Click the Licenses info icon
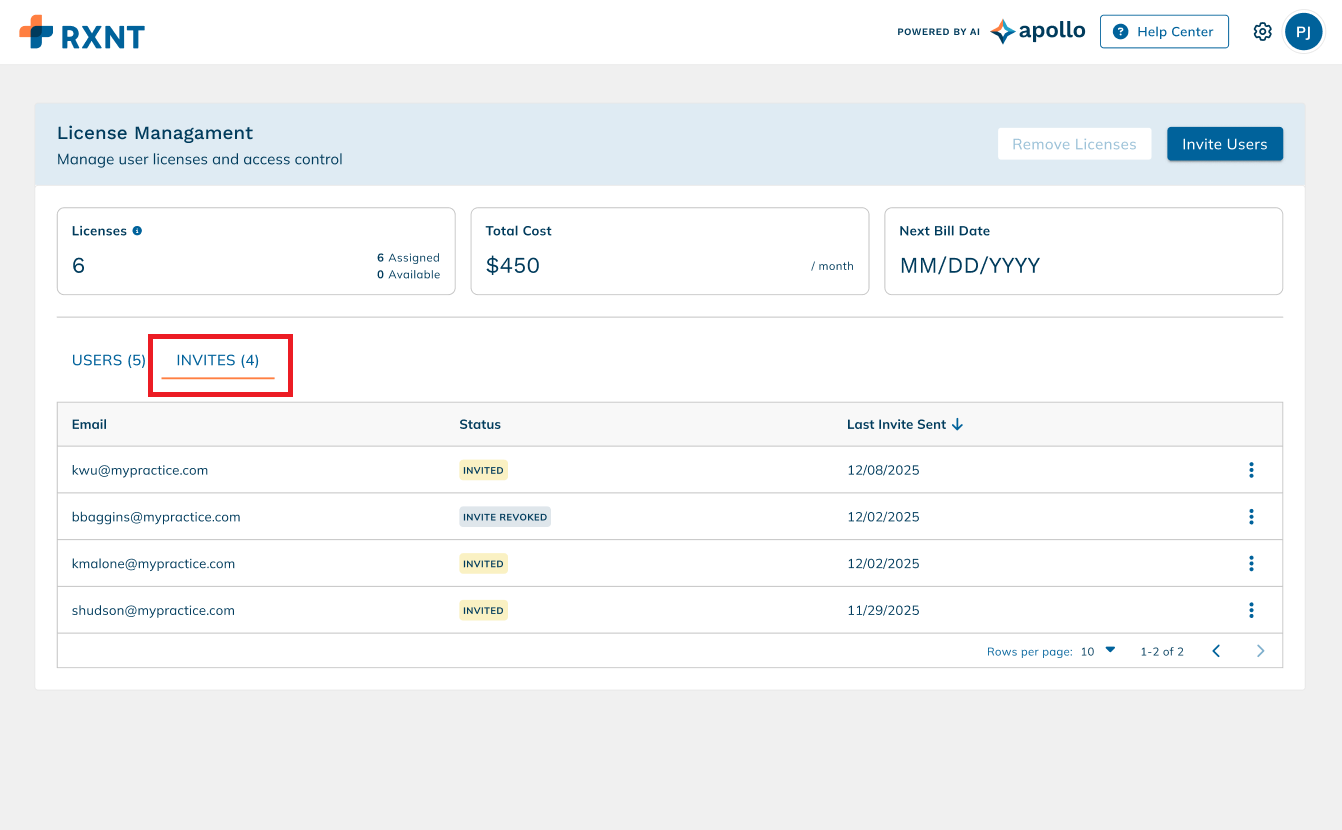Screen dimensions: 1342x830 click(137, 230)
